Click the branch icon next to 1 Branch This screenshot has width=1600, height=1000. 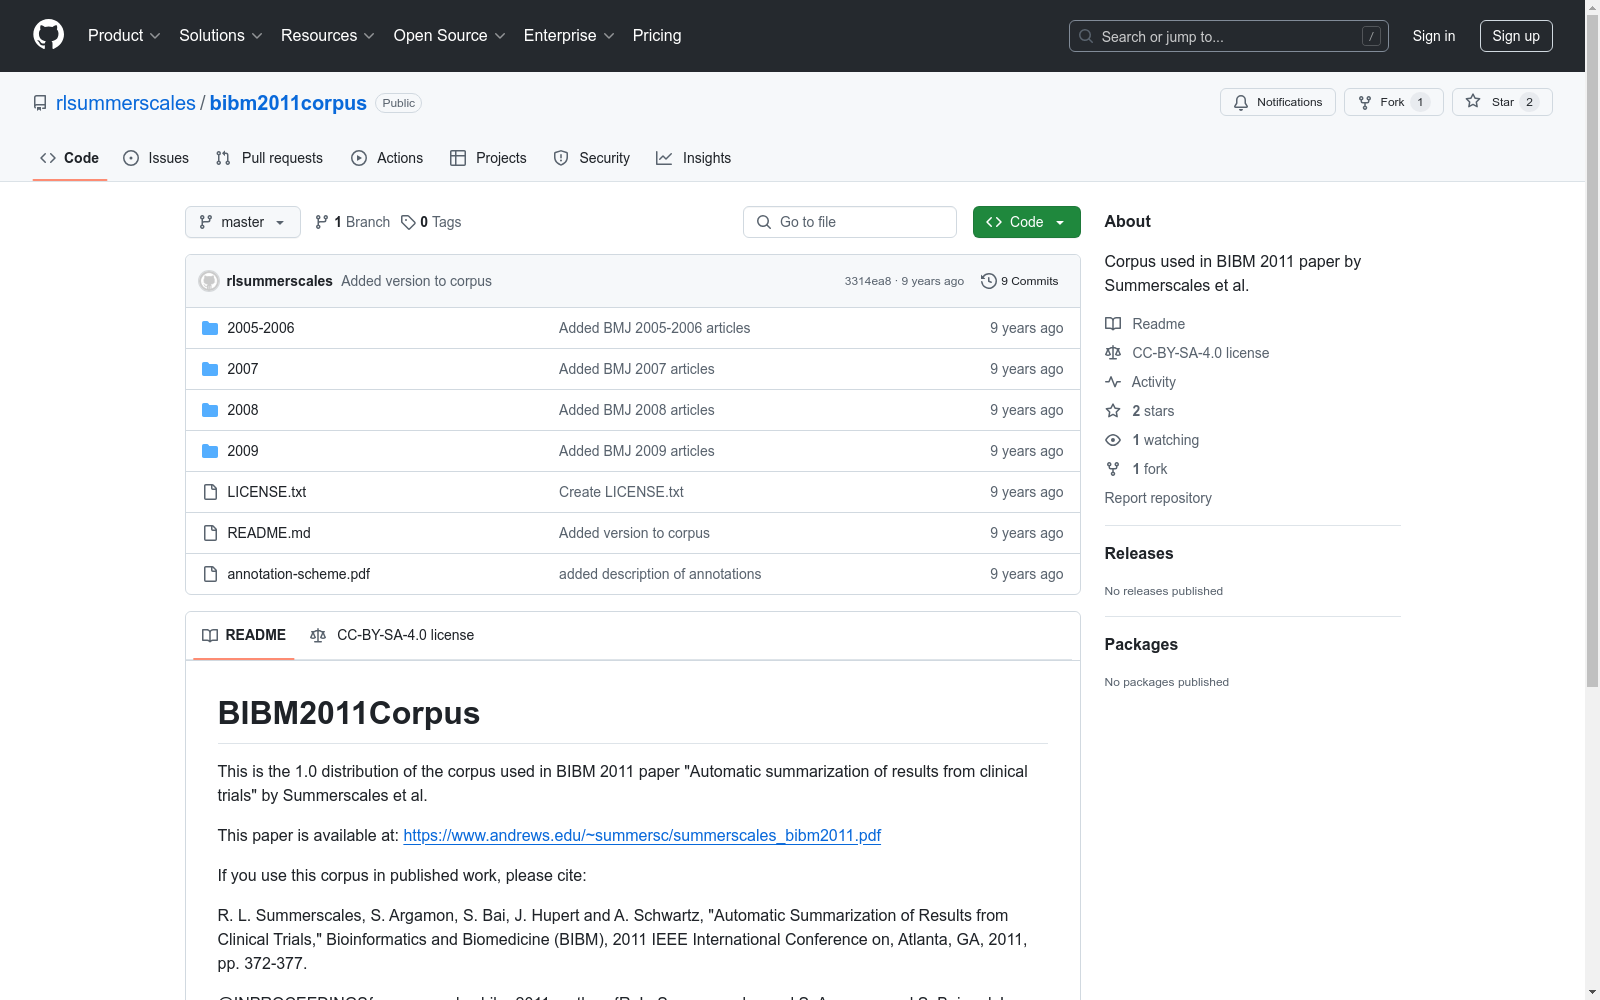click(x=322, y=222)
